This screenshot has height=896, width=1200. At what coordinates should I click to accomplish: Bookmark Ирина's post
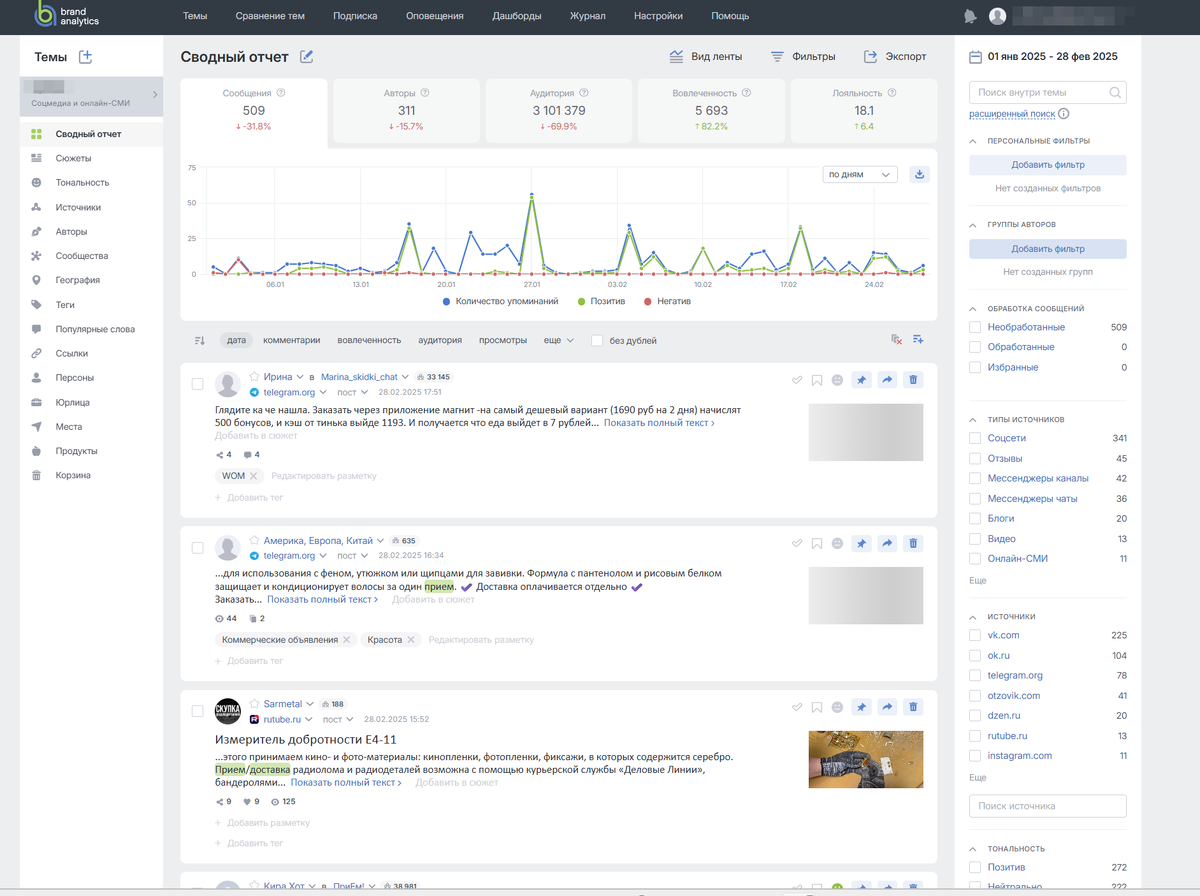(817, 380)
